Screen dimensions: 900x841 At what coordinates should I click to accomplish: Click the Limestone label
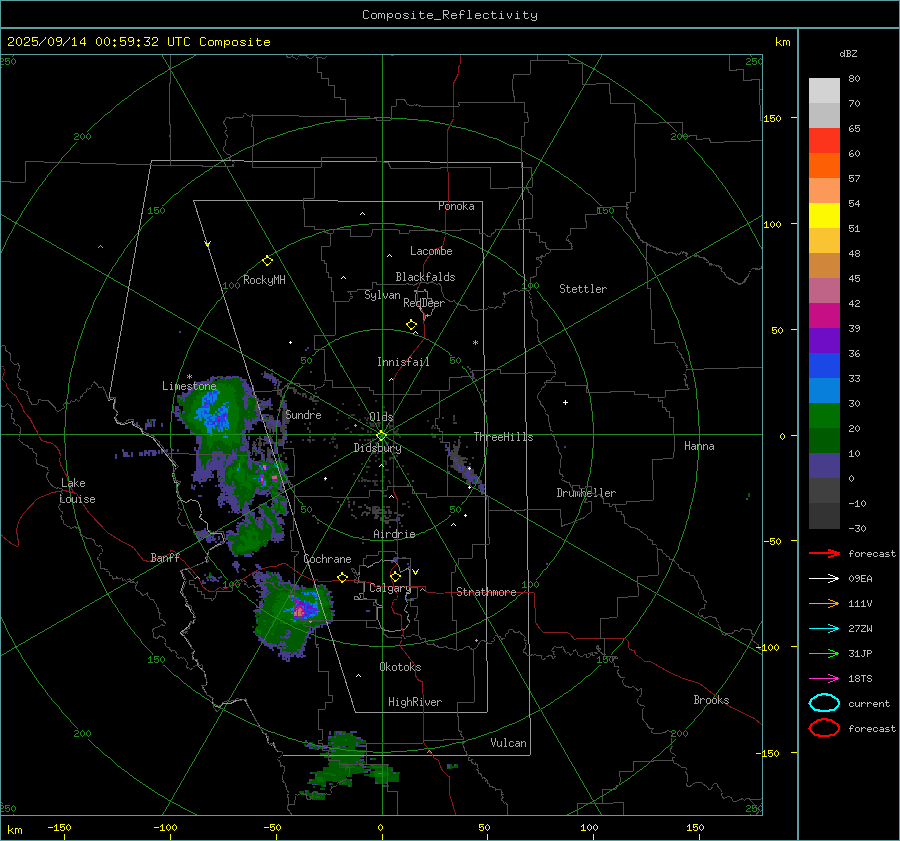click(189, 386)
